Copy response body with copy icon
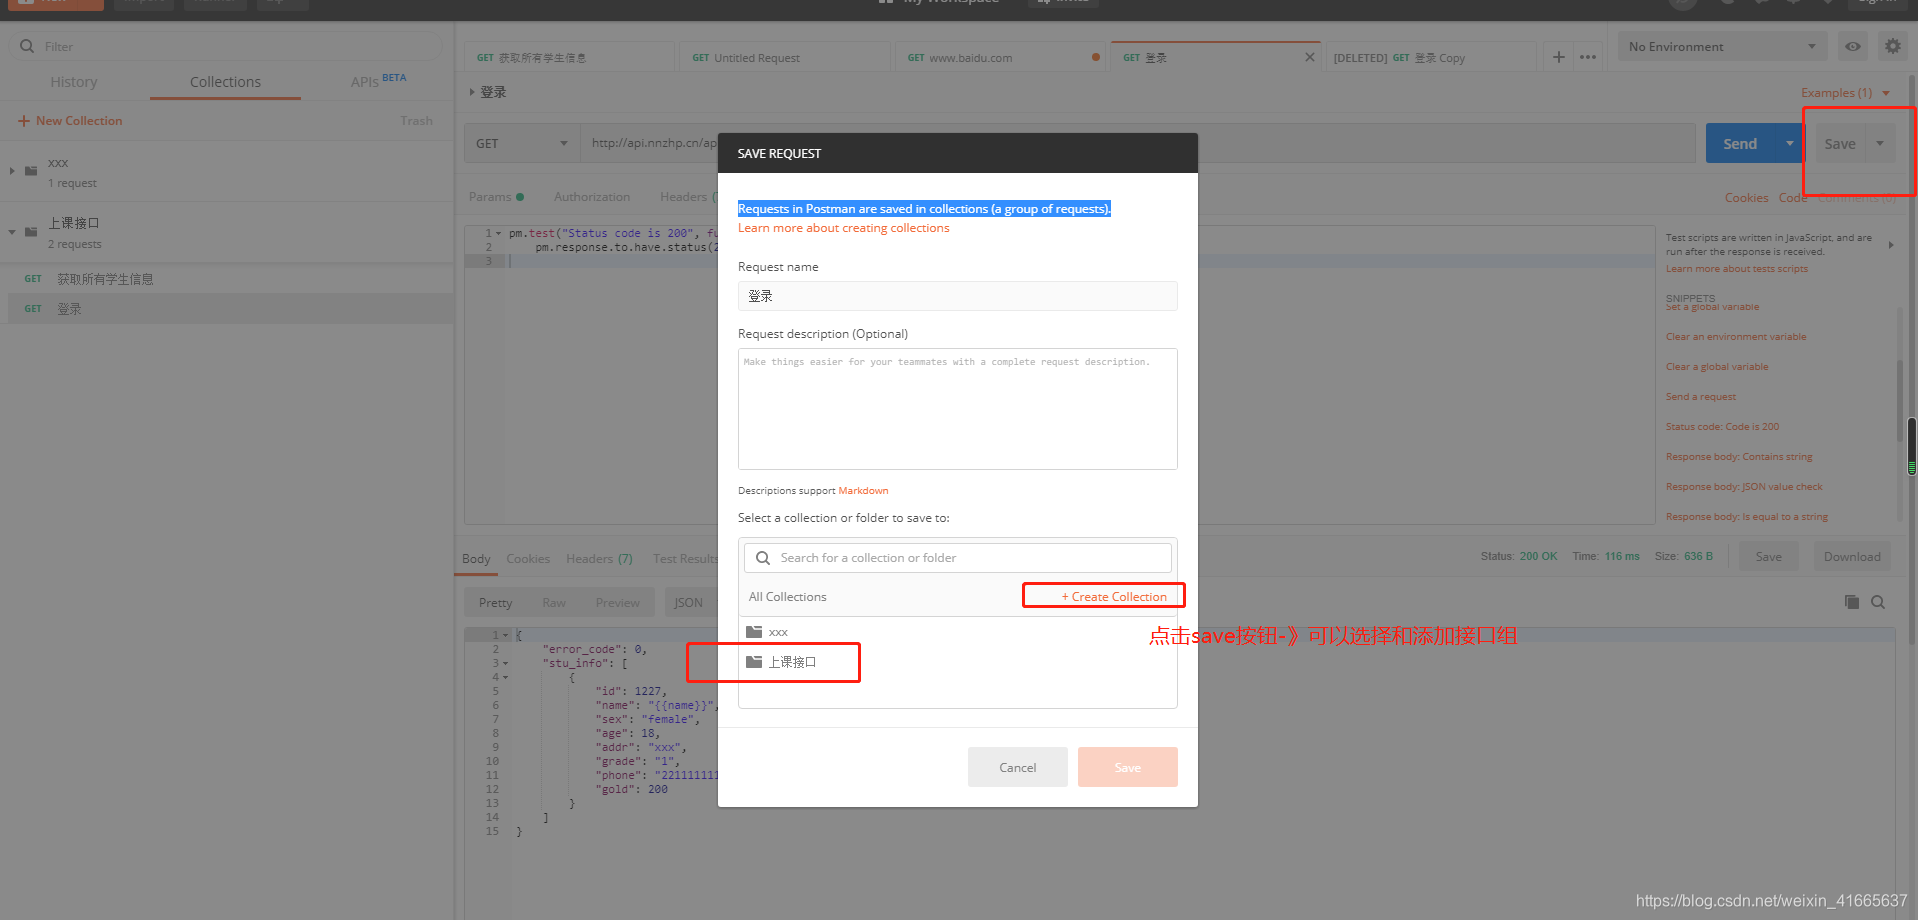The height and width of the screenshot is (920, 1918). [x=1852, y=602]
